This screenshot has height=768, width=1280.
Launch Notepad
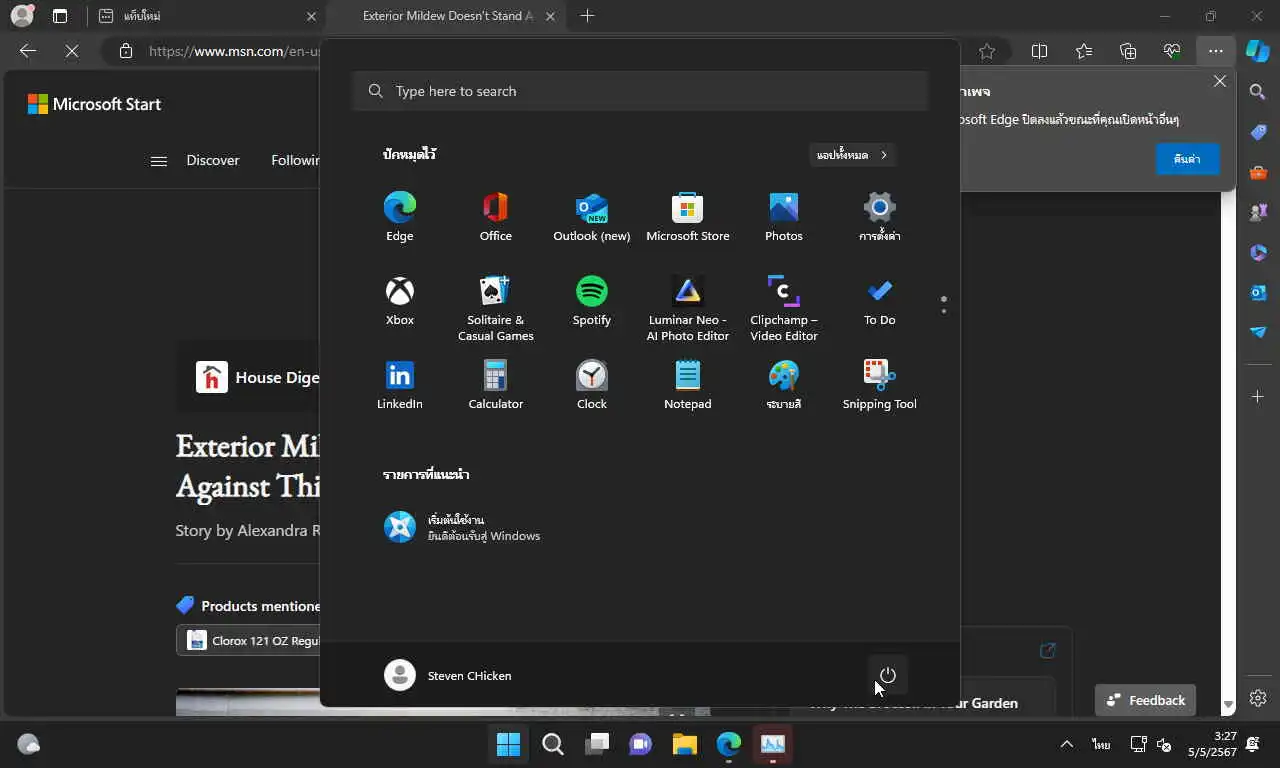pyautogui.click(x=687, y=385)
